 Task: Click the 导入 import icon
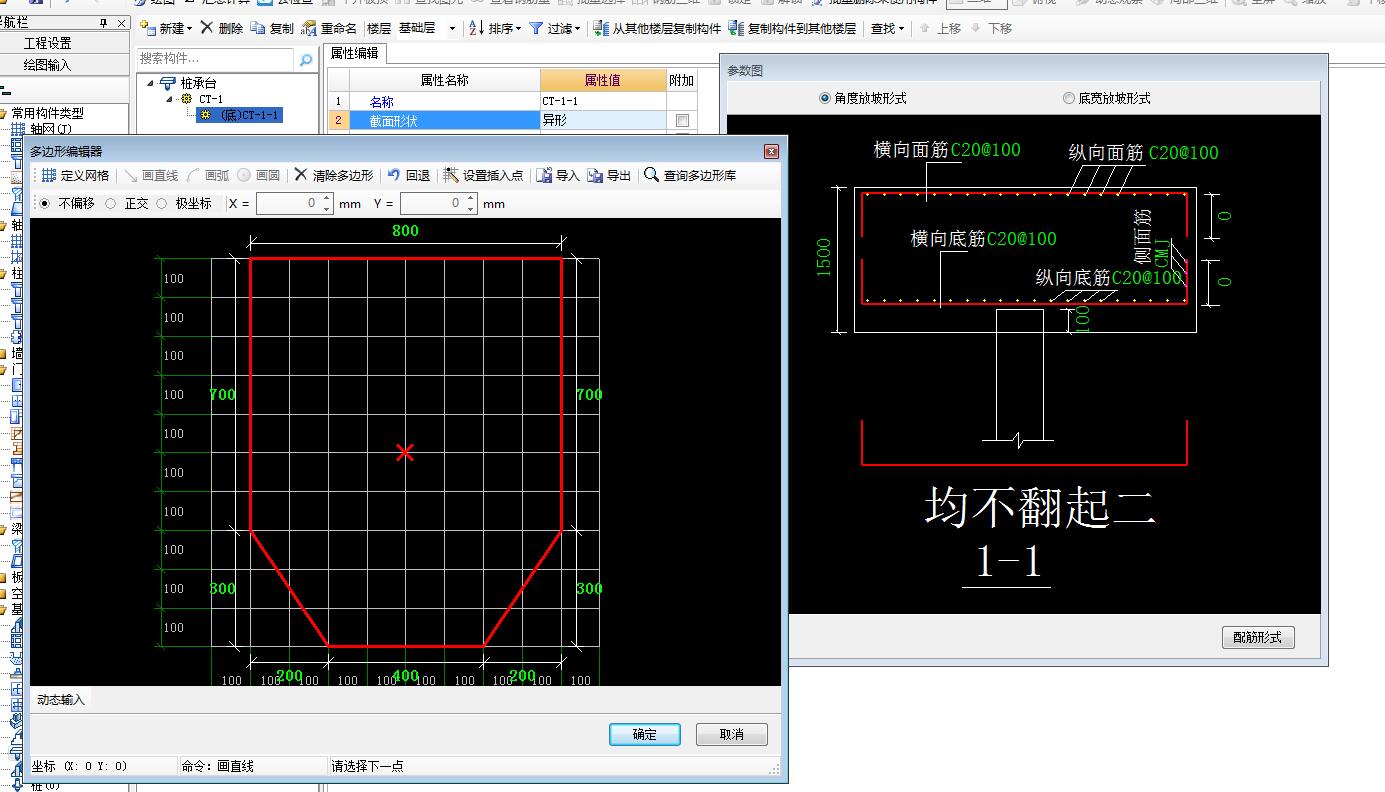click(545, 176)
